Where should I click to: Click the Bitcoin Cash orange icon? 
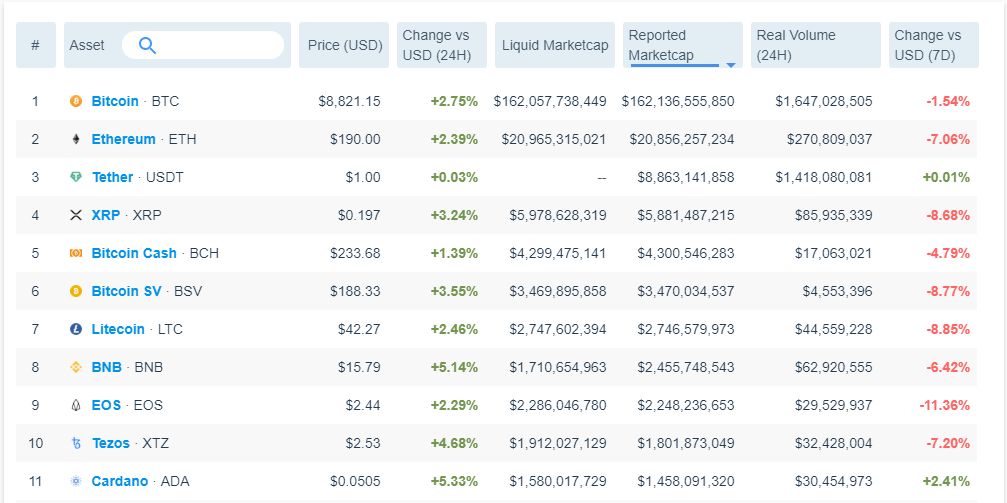[x=76, y=253]
